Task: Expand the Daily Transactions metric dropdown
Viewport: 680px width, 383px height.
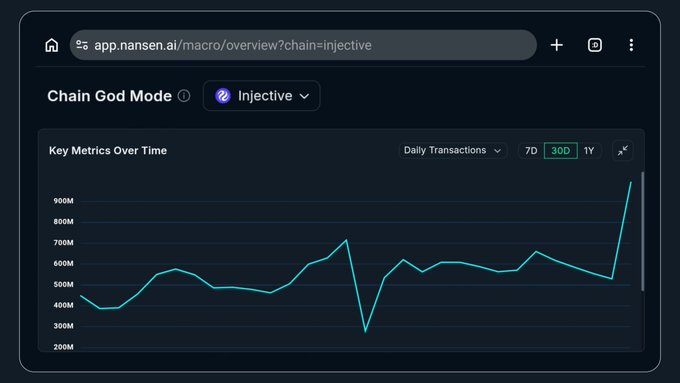Action: point(452,151)
